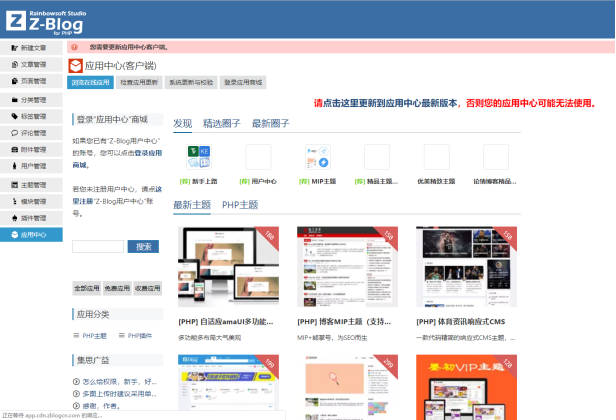Filter by 免费应用 button
Image resolution: width=616 pixels, height=420 pixels.
[x=117, y=288]
